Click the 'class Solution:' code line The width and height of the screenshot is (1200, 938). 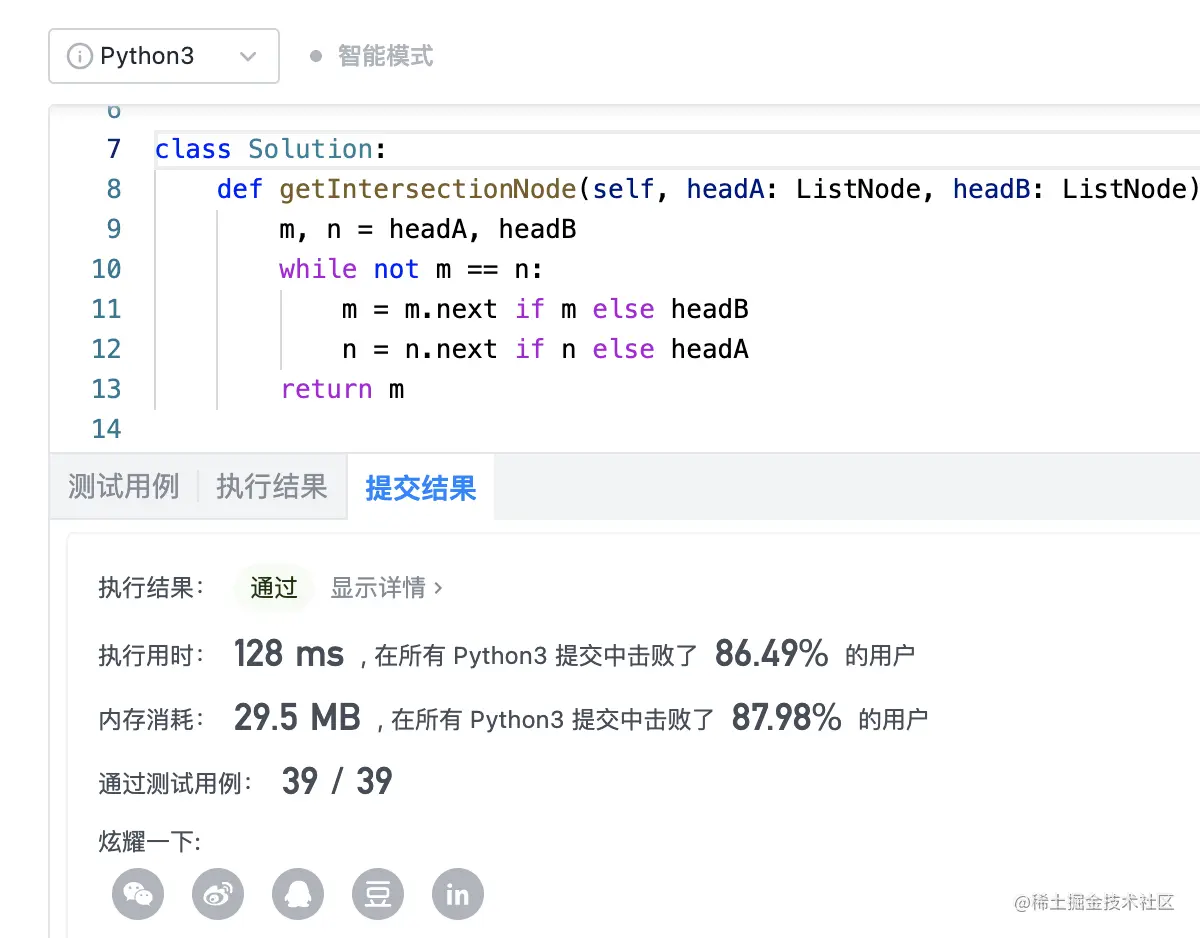coord(271,149)
